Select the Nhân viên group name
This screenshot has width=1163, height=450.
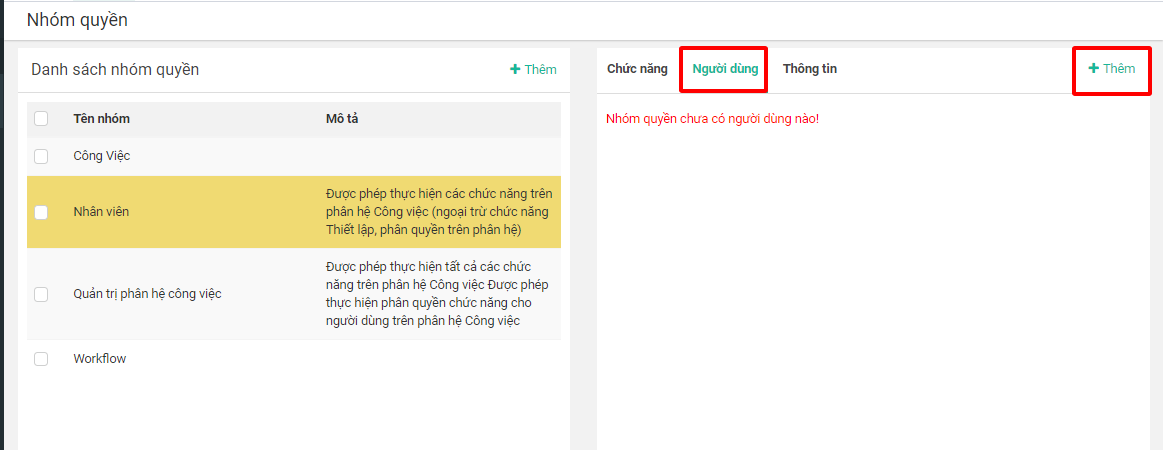[x=101, y=212]
